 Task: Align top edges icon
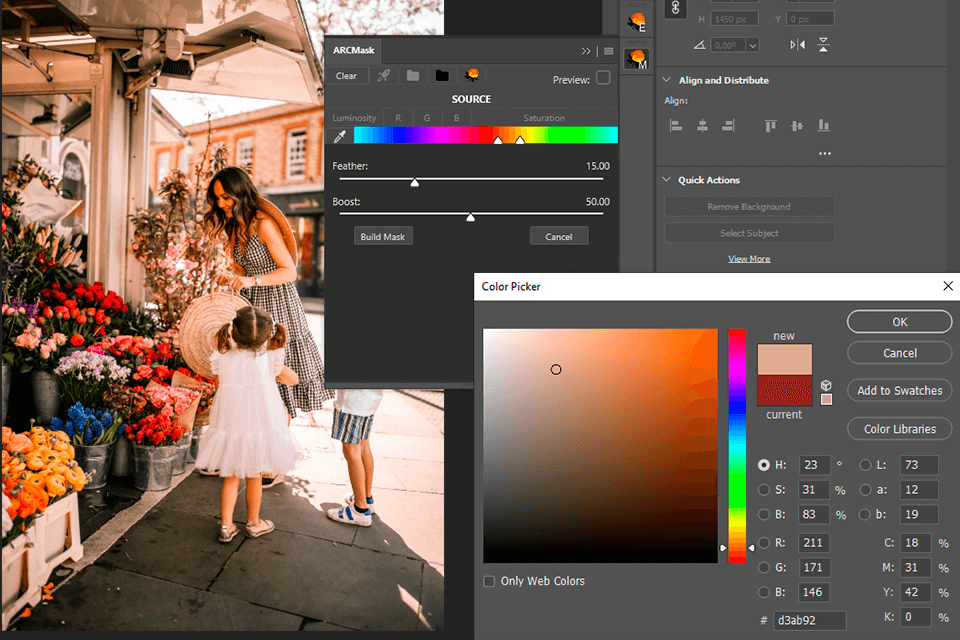[770, 126]
